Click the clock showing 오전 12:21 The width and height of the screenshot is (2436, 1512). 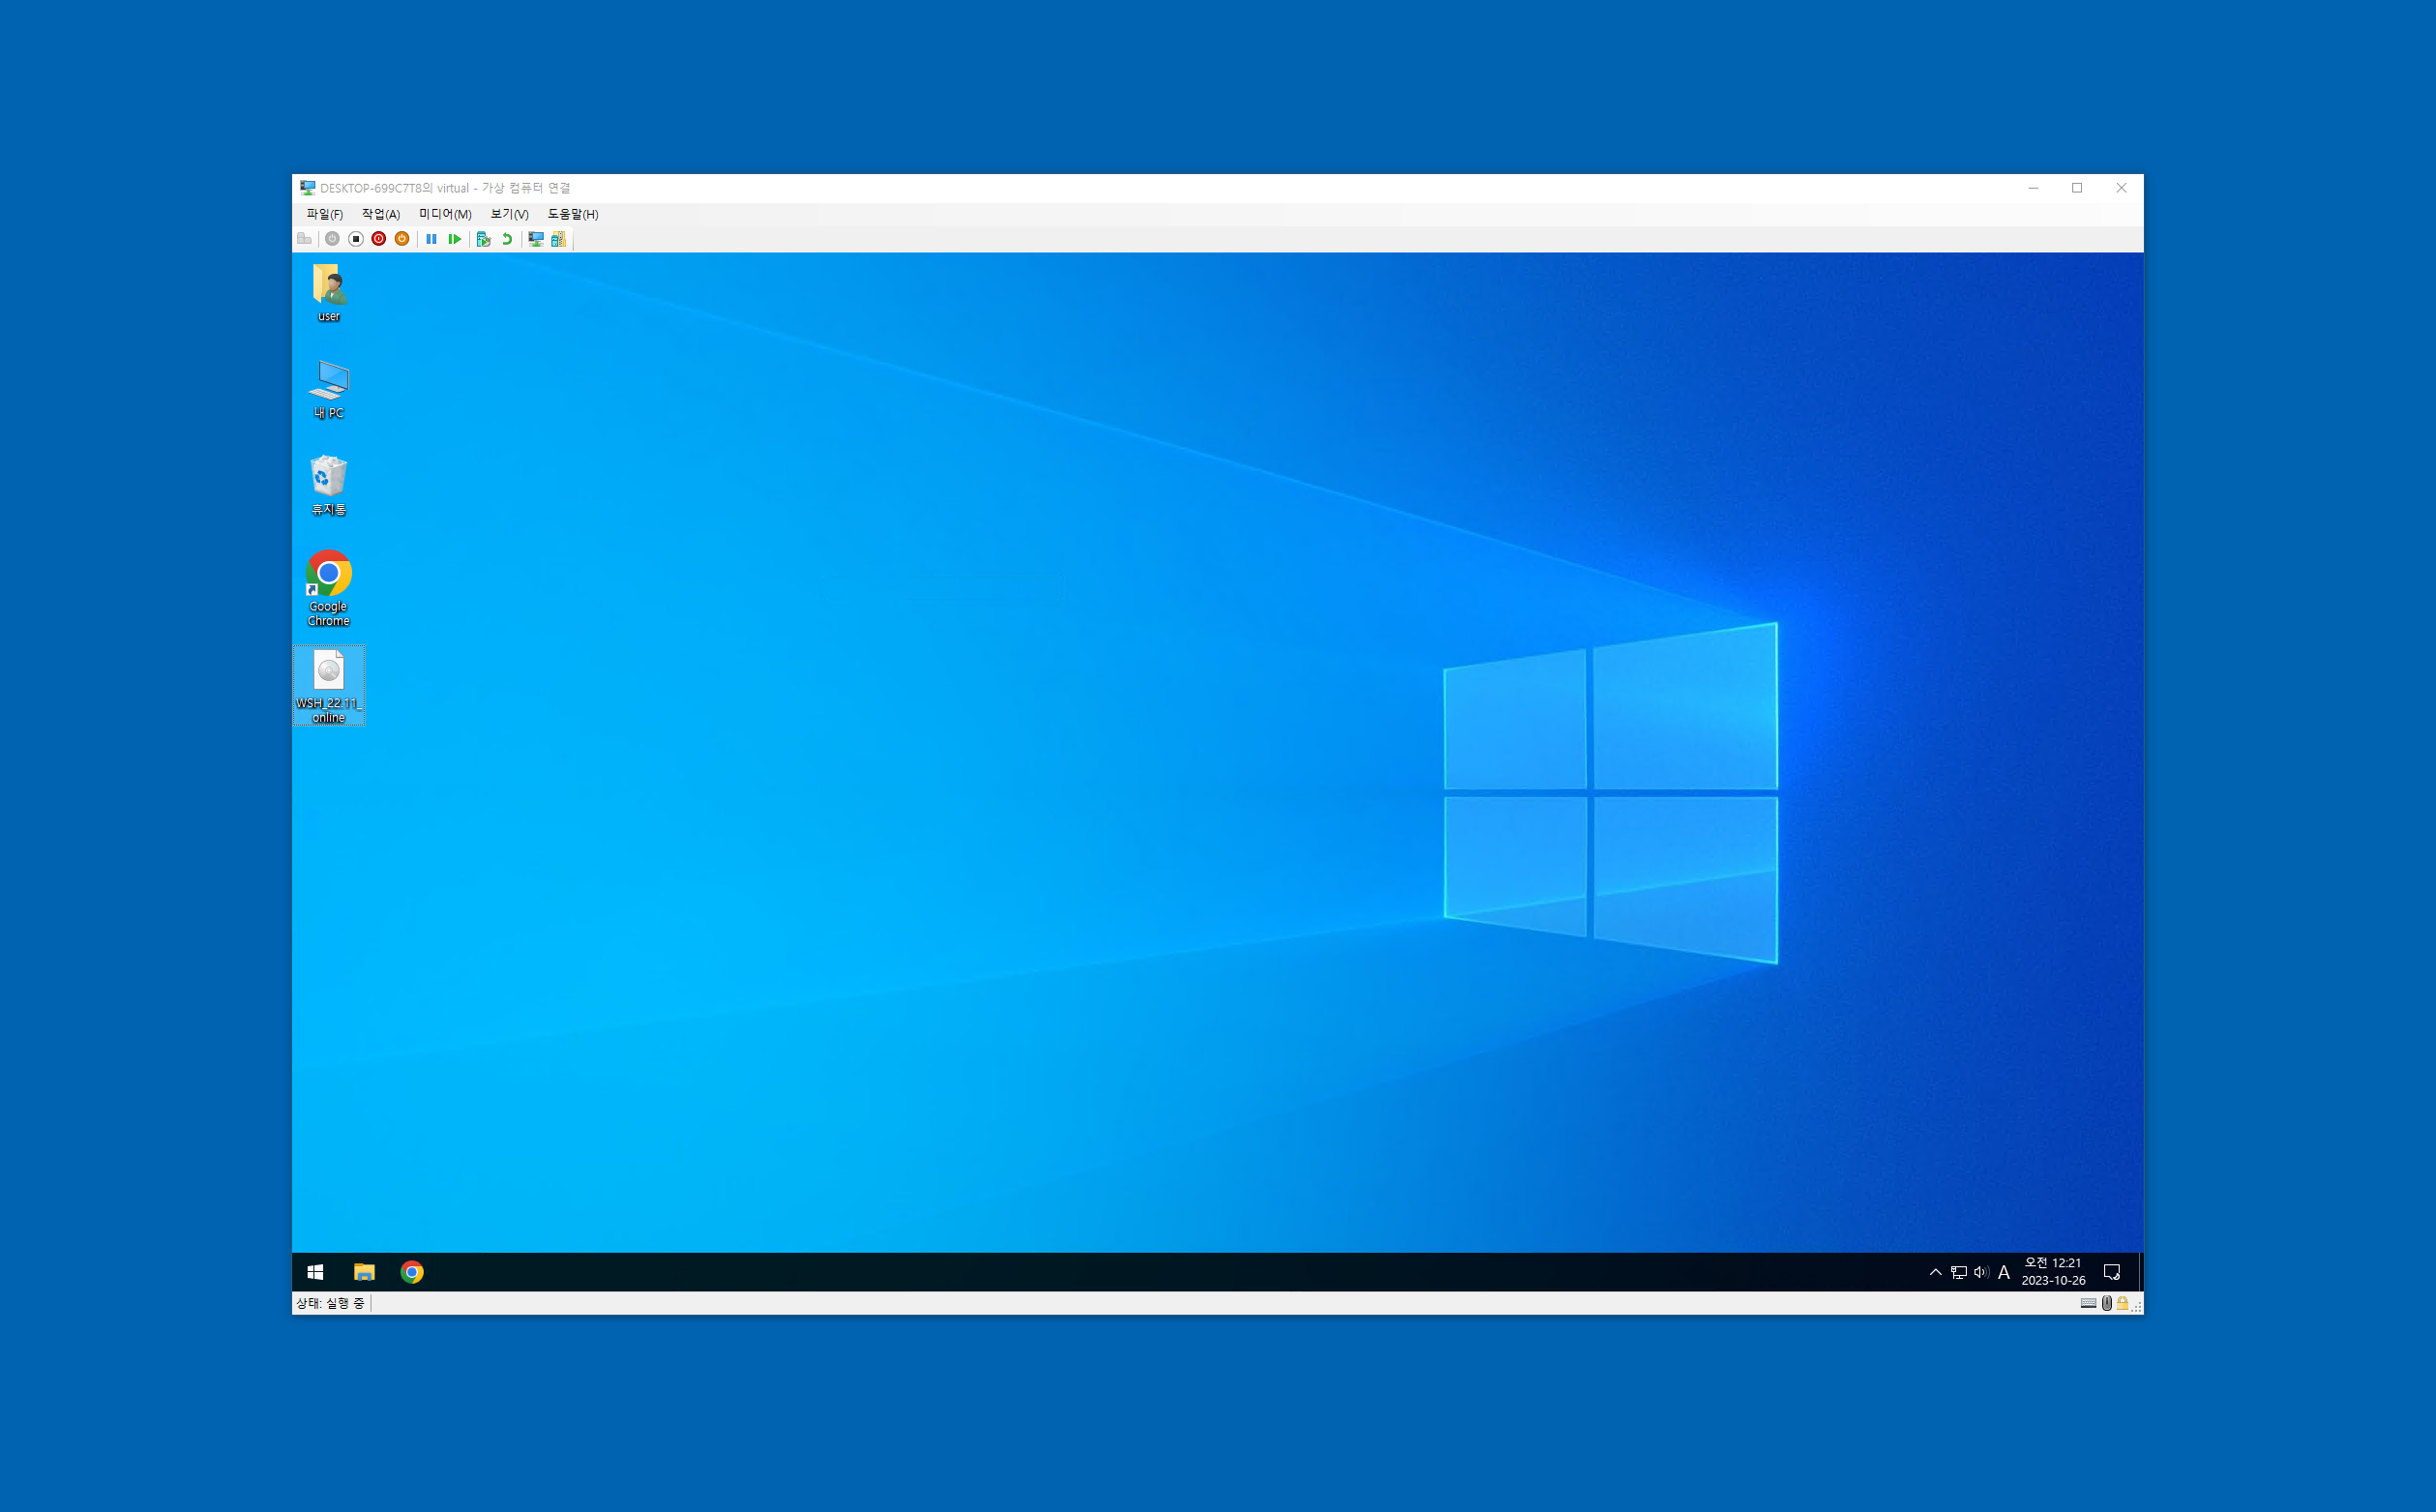pos(2053,1272)
